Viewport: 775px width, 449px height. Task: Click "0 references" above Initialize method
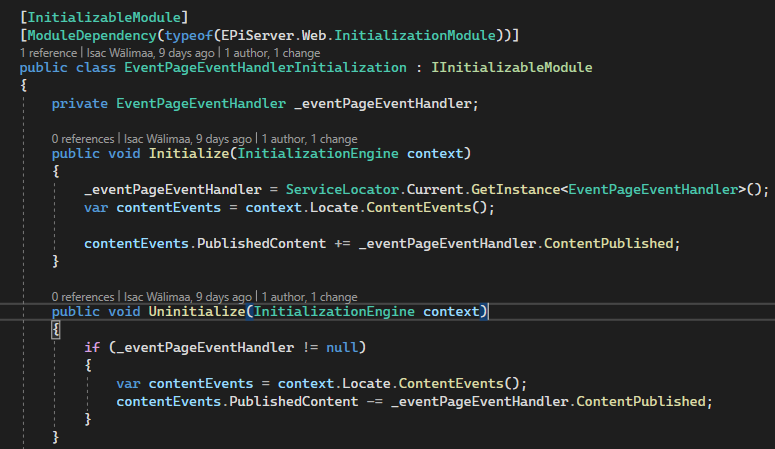pos(83,139)
